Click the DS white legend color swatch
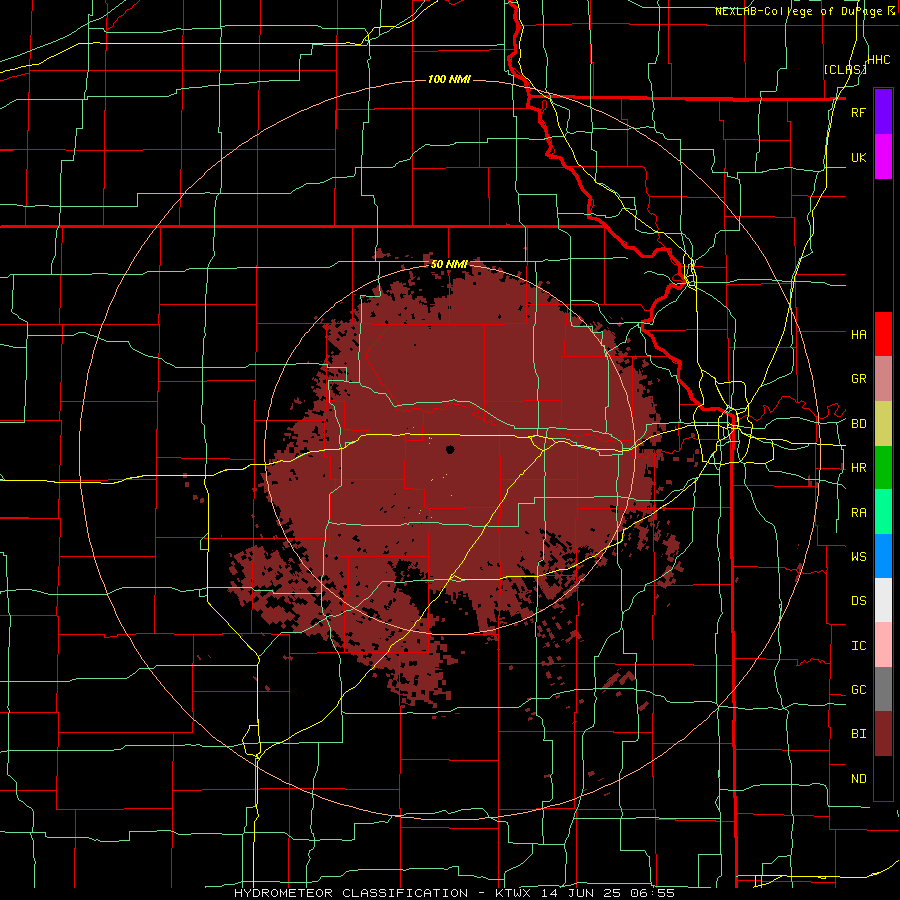 [883, 600]
